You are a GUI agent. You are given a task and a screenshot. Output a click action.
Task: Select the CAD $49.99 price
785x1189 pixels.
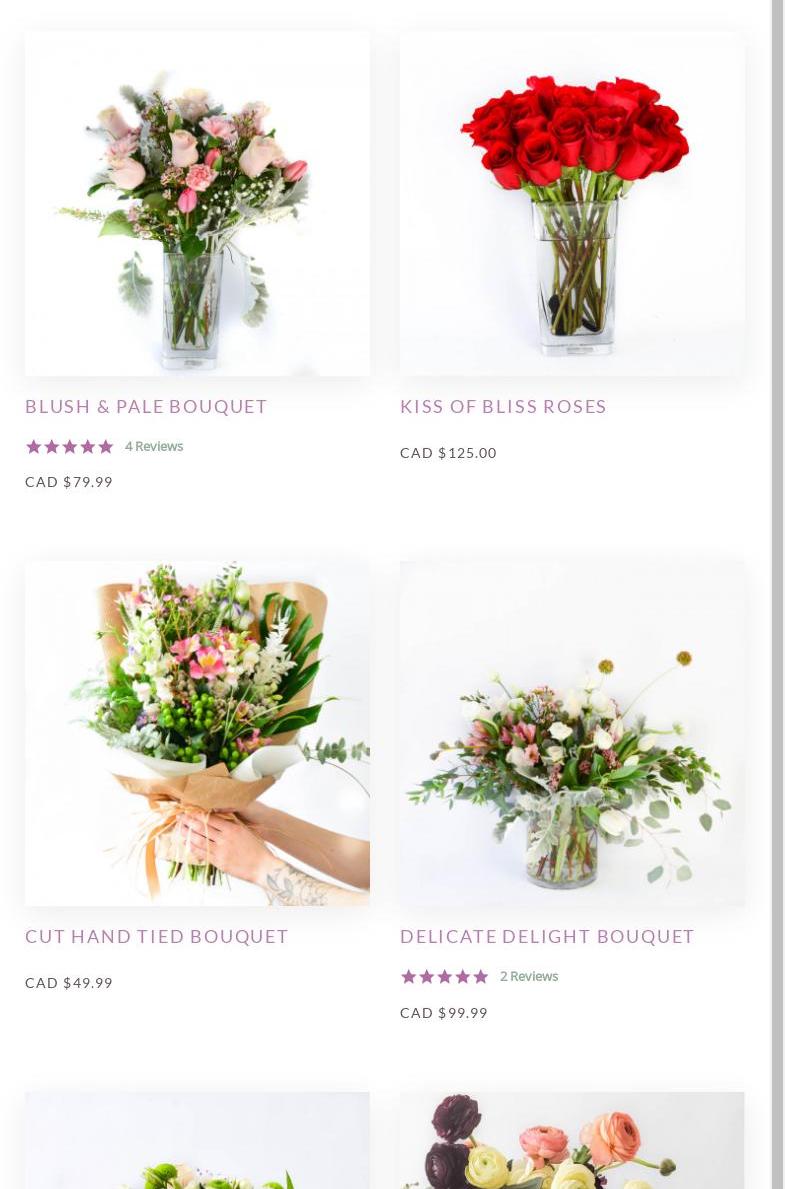pos(69,983)
